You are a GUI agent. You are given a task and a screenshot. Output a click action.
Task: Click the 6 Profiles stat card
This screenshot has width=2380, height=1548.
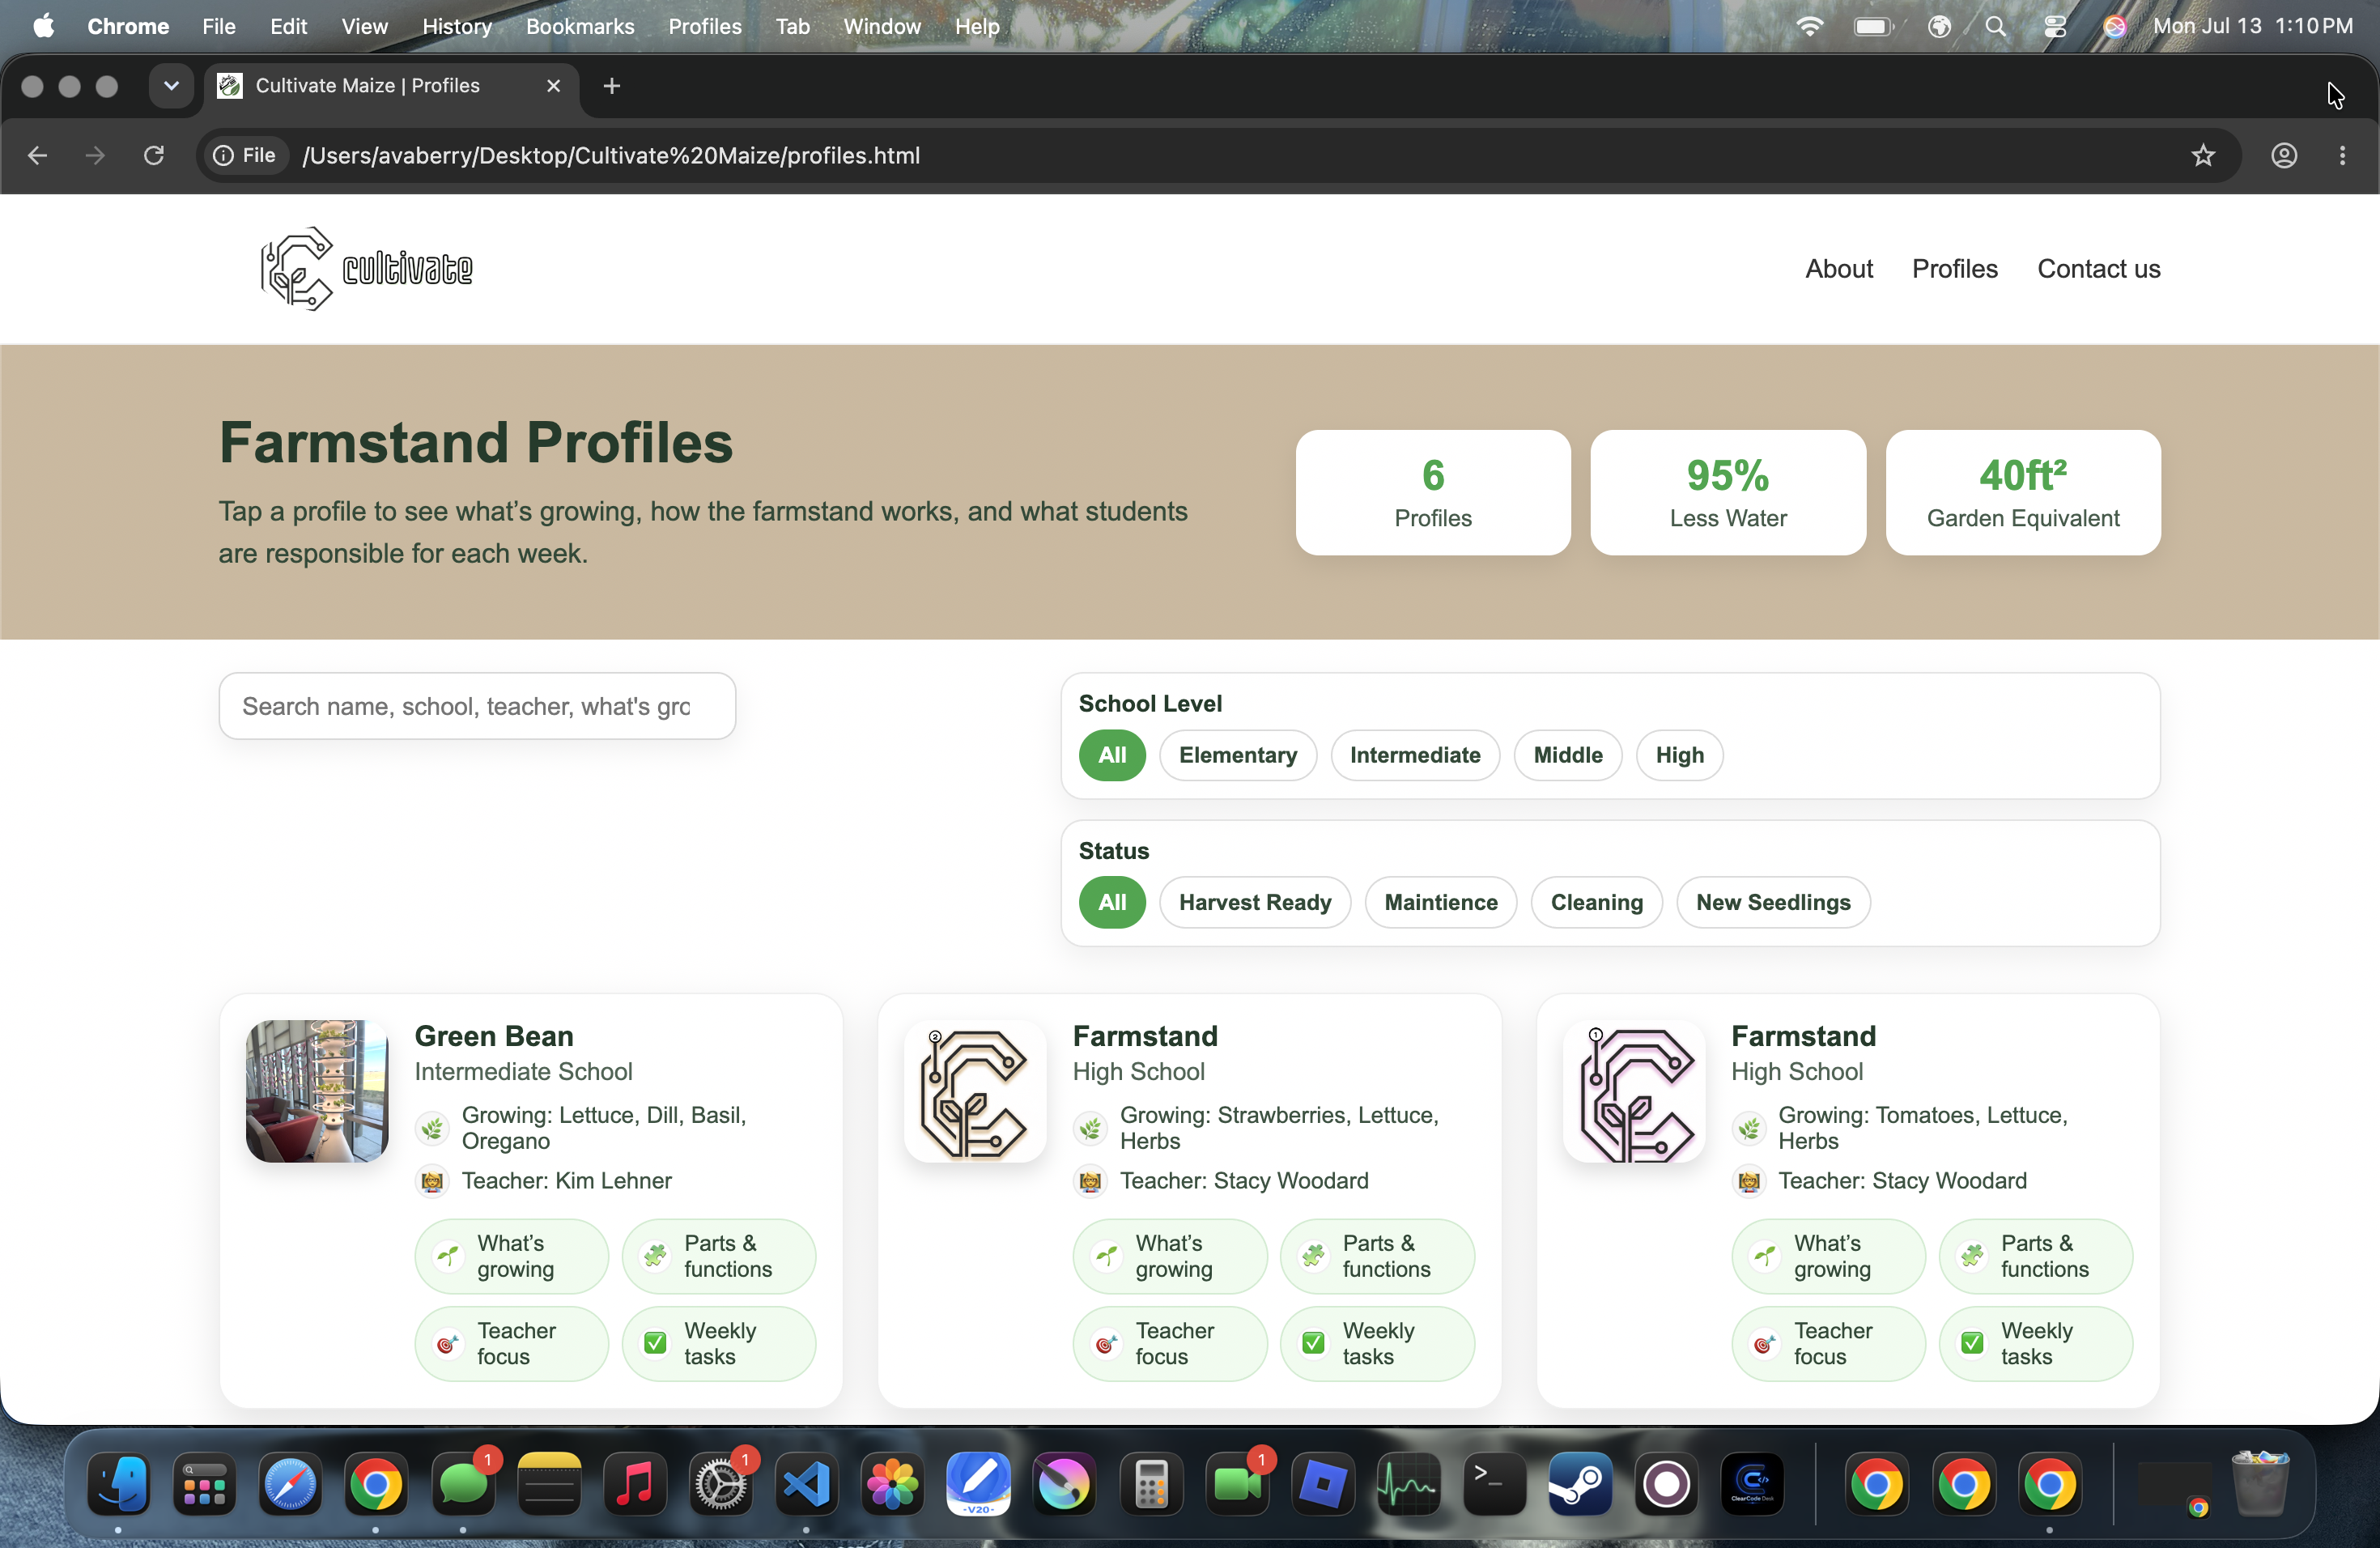pos(1433,492)
